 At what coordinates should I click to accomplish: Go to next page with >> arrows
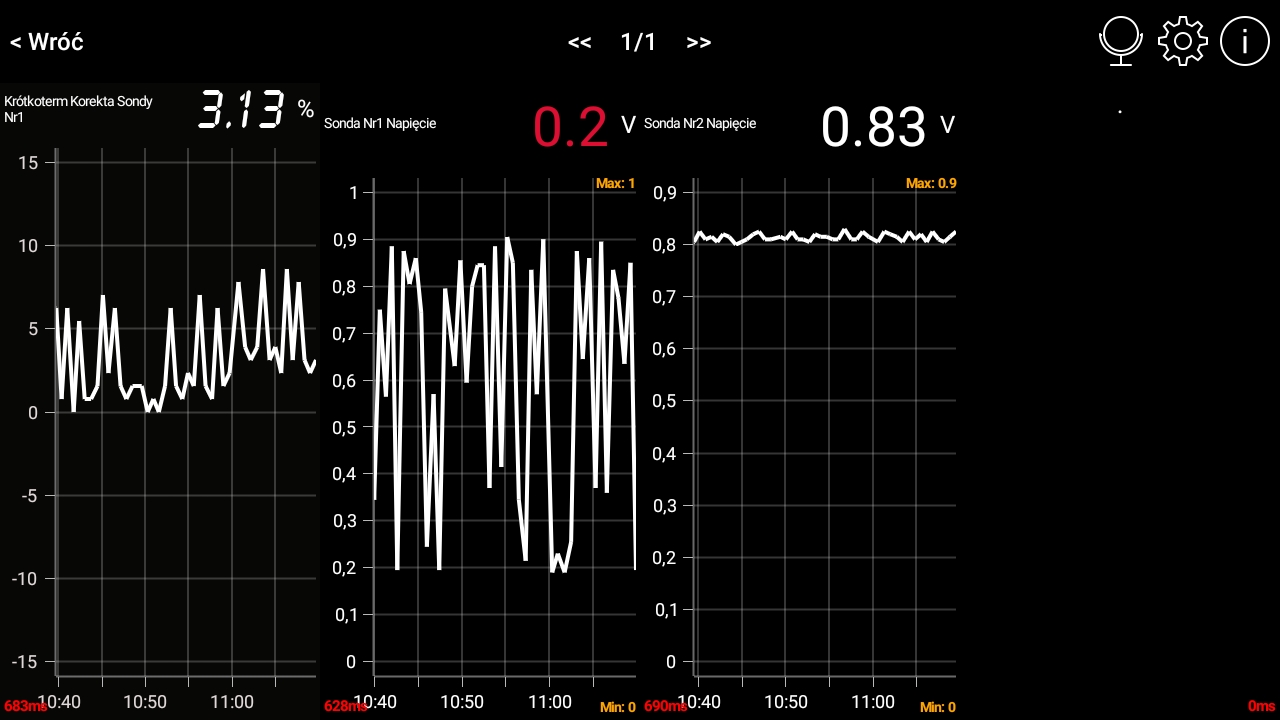(699, 42)
